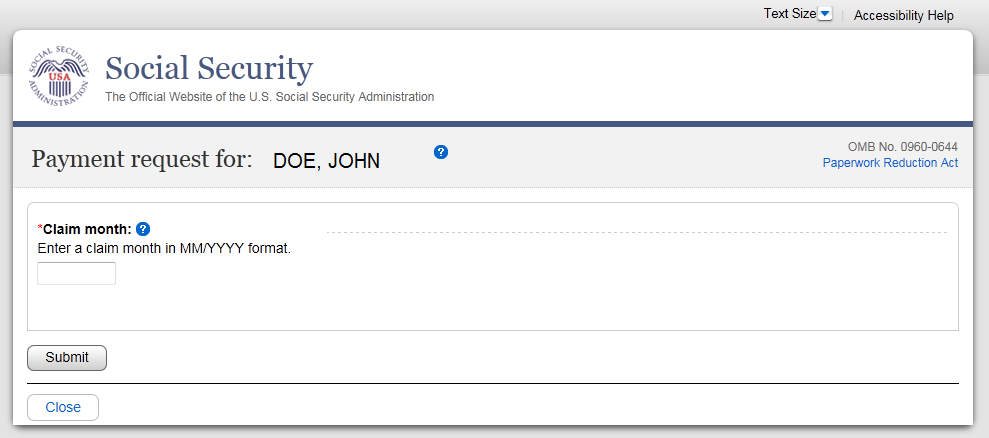Click the OMB No. 0960-0644 text
The width and height of the screenshot is (989, 438).
tap(902, 147)
